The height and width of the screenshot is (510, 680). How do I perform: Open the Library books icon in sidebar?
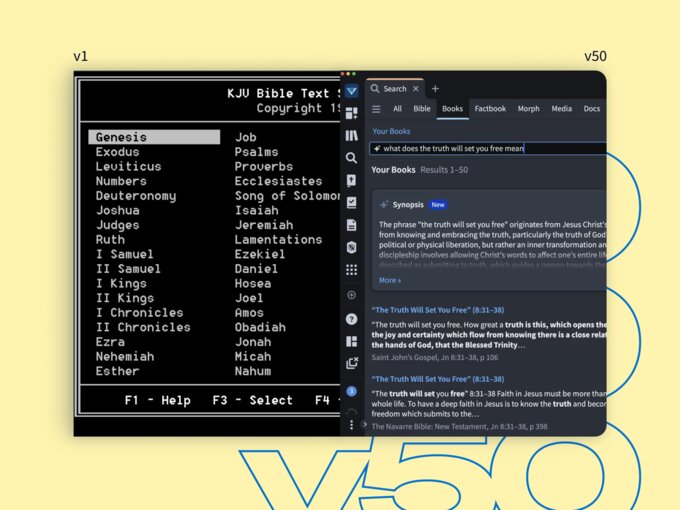coord(352,136)
